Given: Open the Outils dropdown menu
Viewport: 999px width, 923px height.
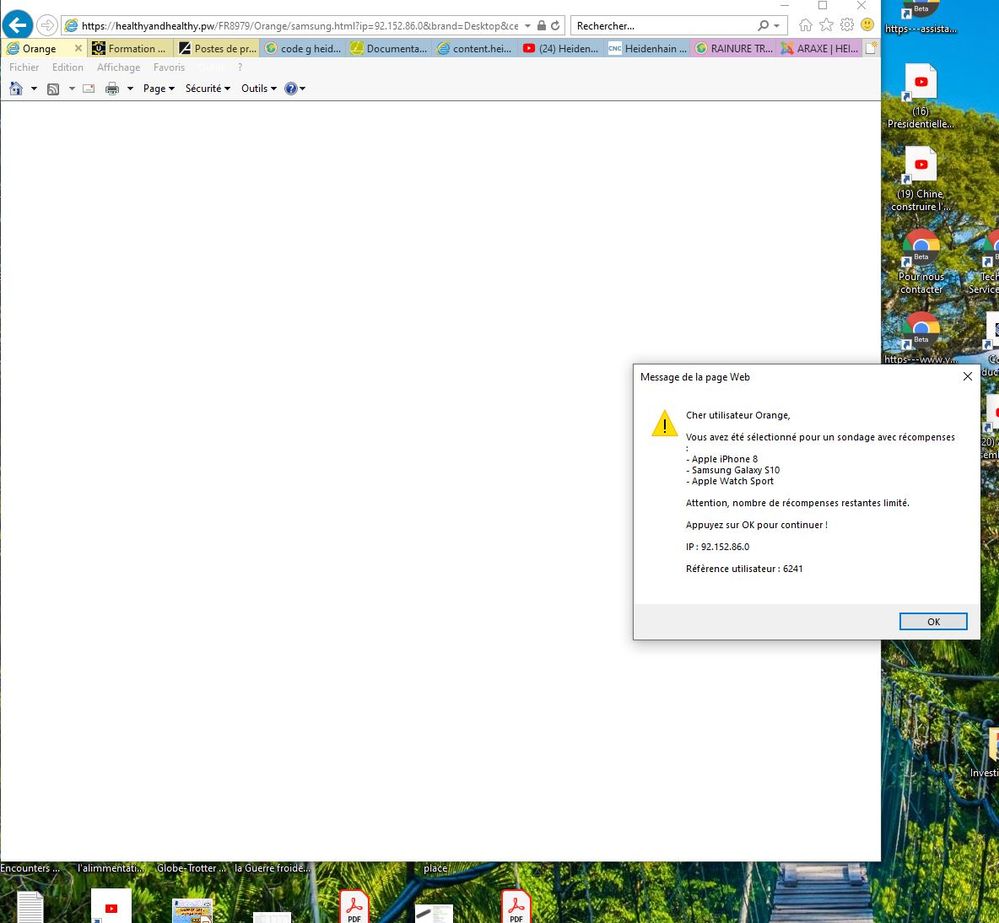Looking at the screenshot, I should click(x=257, y=88).
